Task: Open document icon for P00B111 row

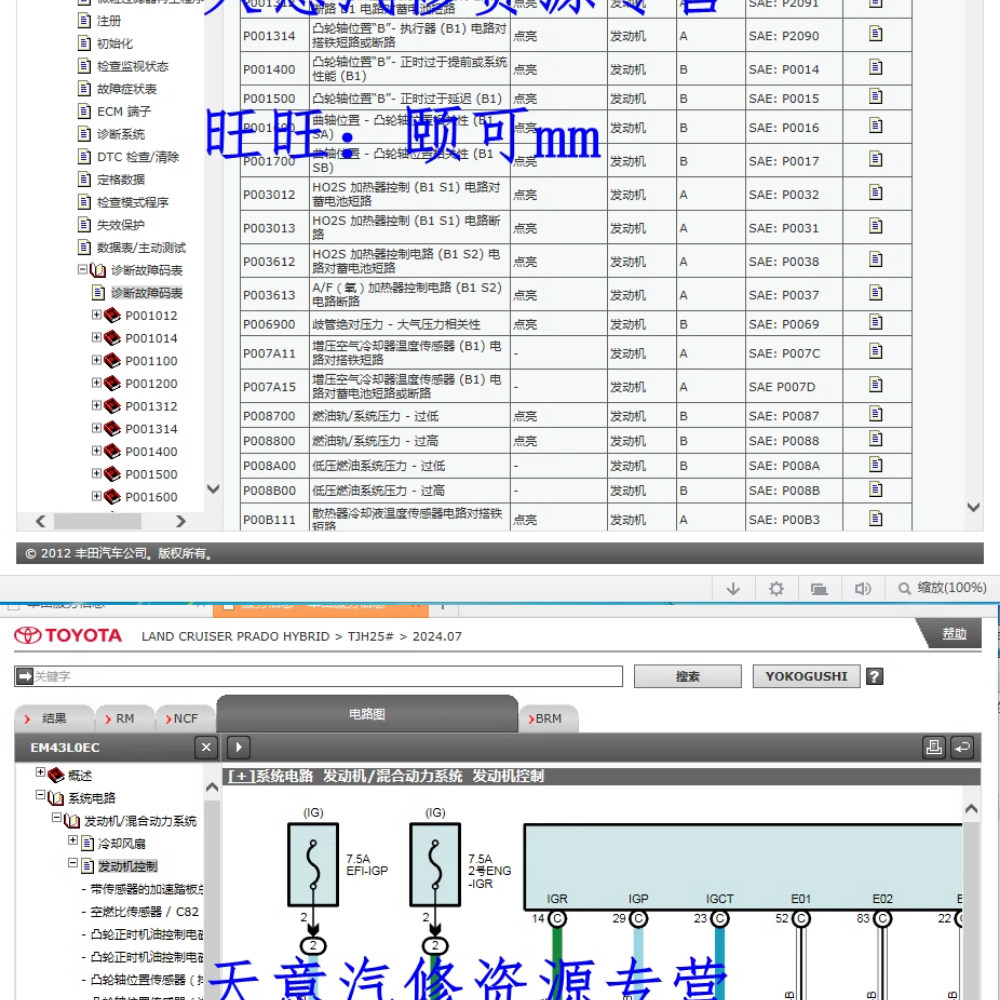Action: click(x=876, y=518)
